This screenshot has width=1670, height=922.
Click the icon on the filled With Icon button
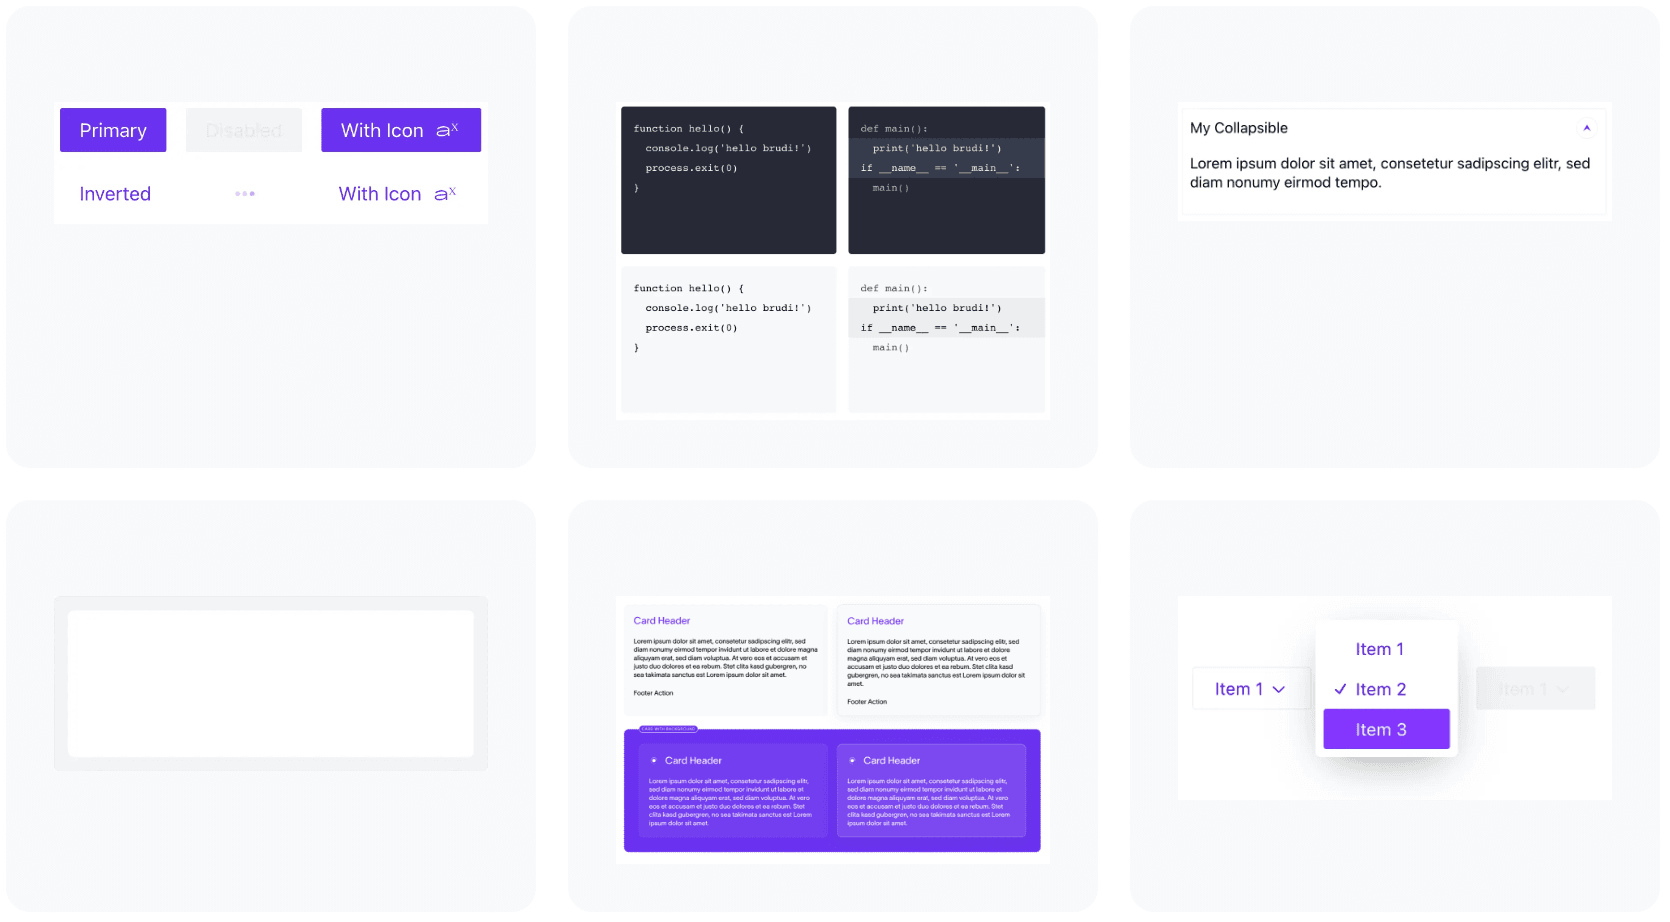tap(447, 130)
